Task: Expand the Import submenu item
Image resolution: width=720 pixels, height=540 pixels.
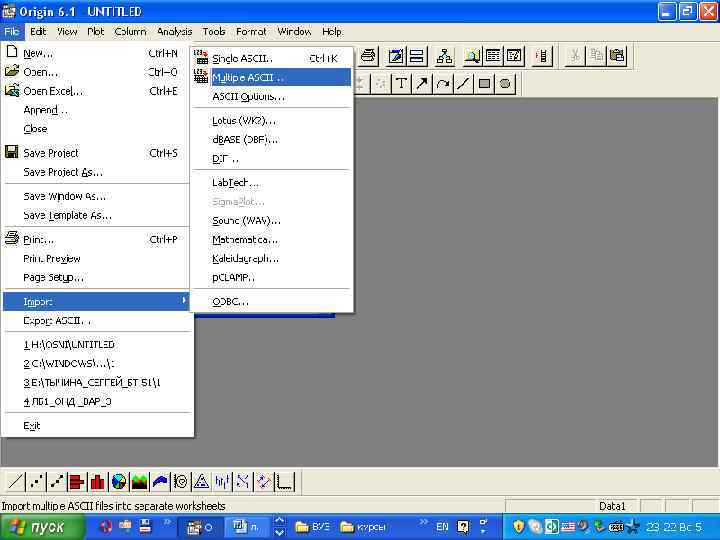Action: (96, 302)
